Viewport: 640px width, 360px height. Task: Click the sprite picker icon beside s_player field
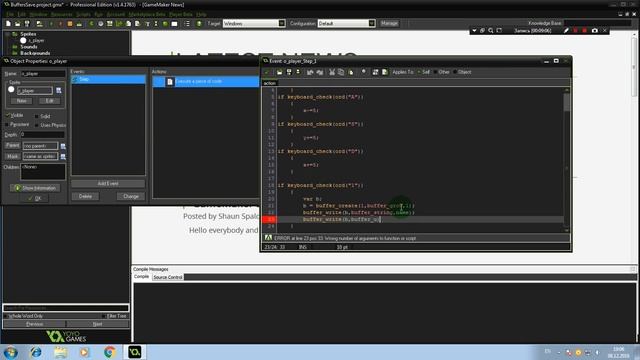point(59,90)
